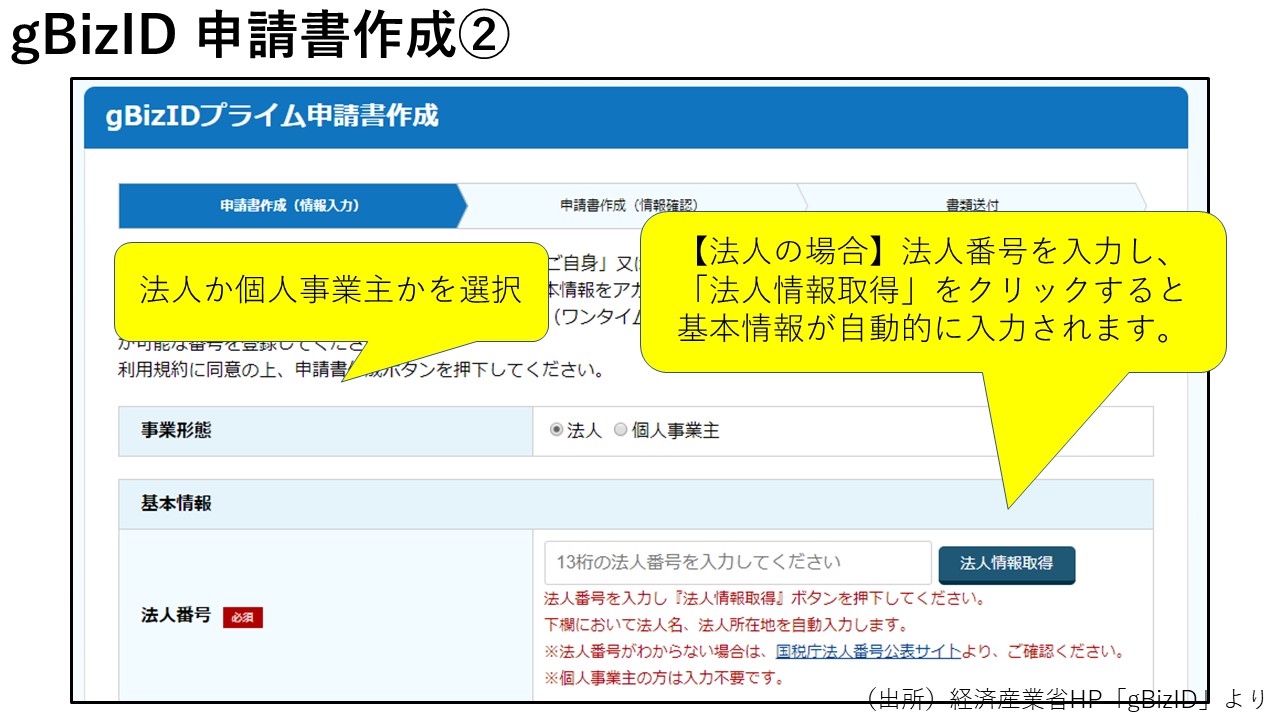
Task: Select the 書類送付 step
Action: tap(971, 204)
